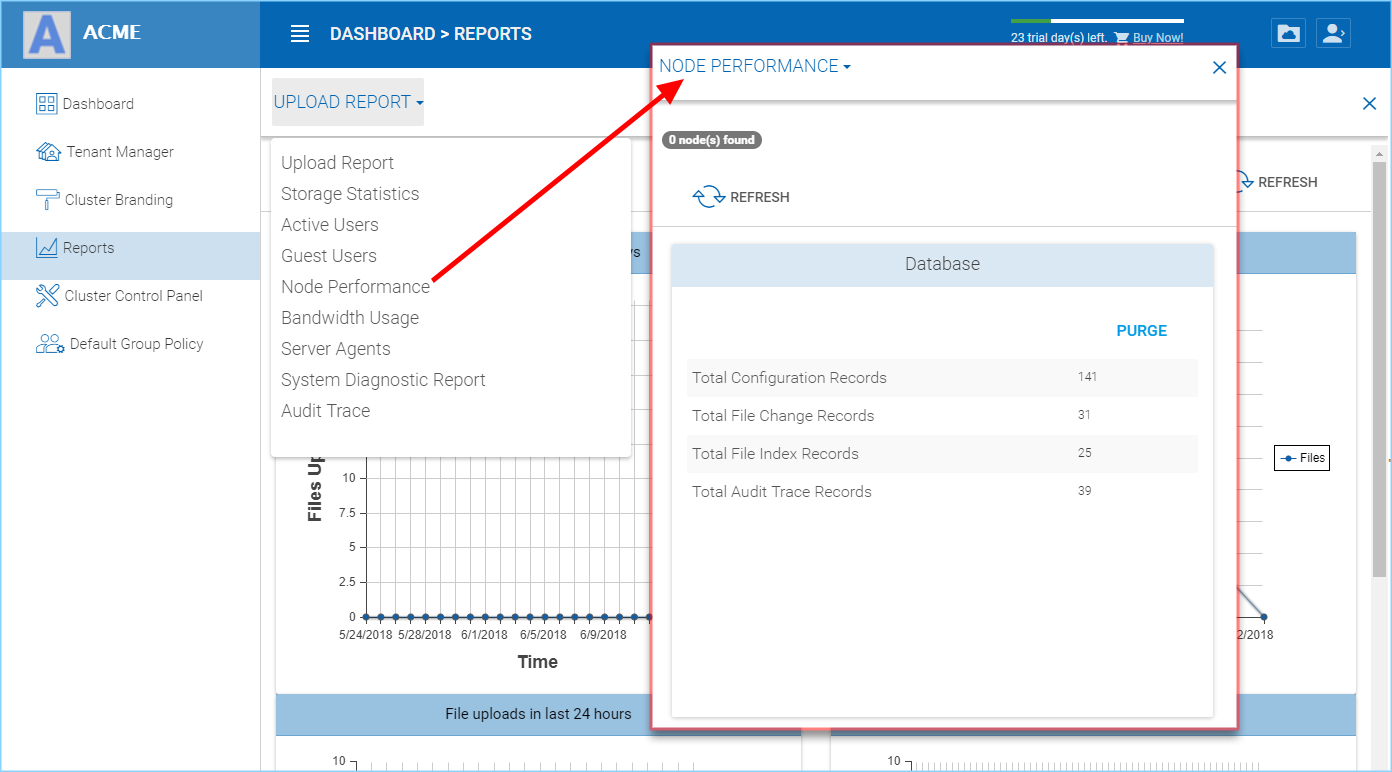The image size is (1392, 772).
Task: Click the PURGE button
Action: point(1142,331)
